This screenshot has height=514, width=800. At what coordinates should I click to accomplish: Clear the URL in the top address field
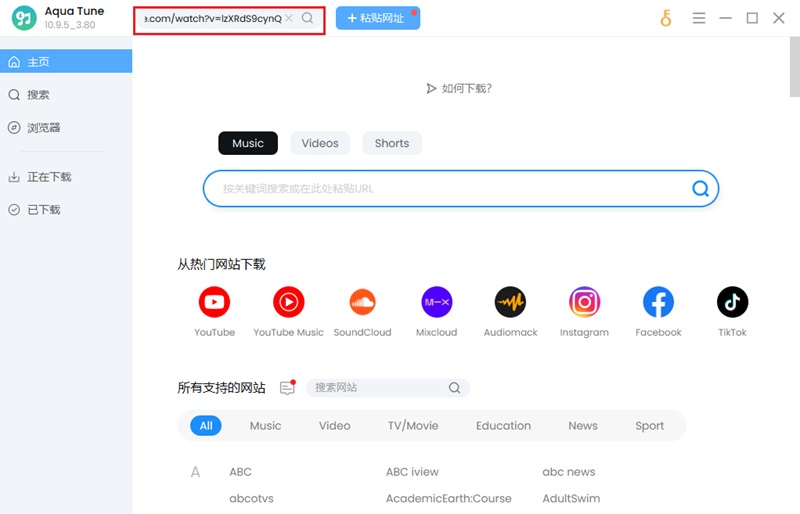coord(289,18)
